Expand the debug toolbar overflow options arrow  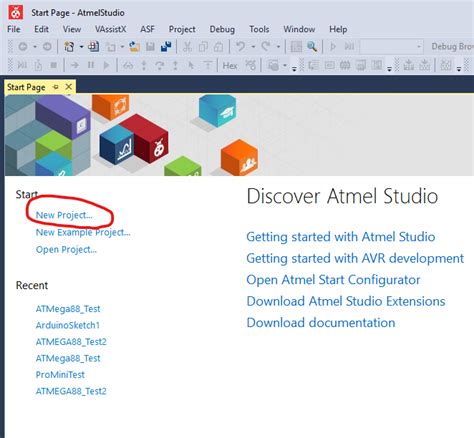[294, 69]
